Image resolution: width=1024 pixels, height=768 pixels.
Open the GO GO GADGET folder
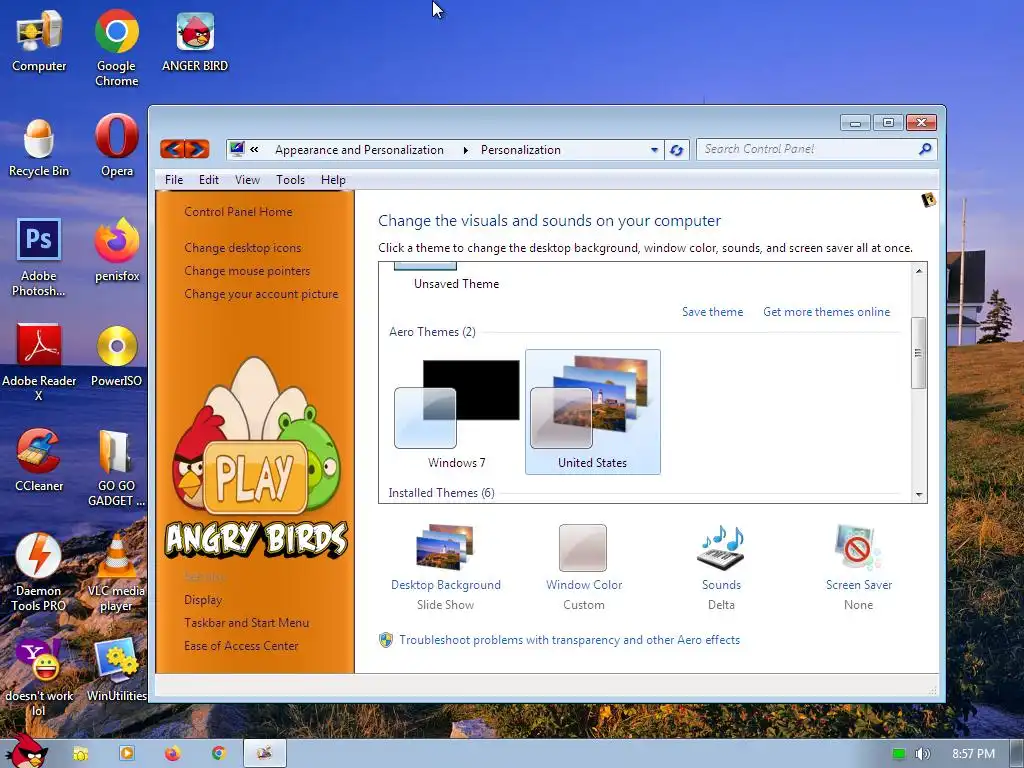116,468
